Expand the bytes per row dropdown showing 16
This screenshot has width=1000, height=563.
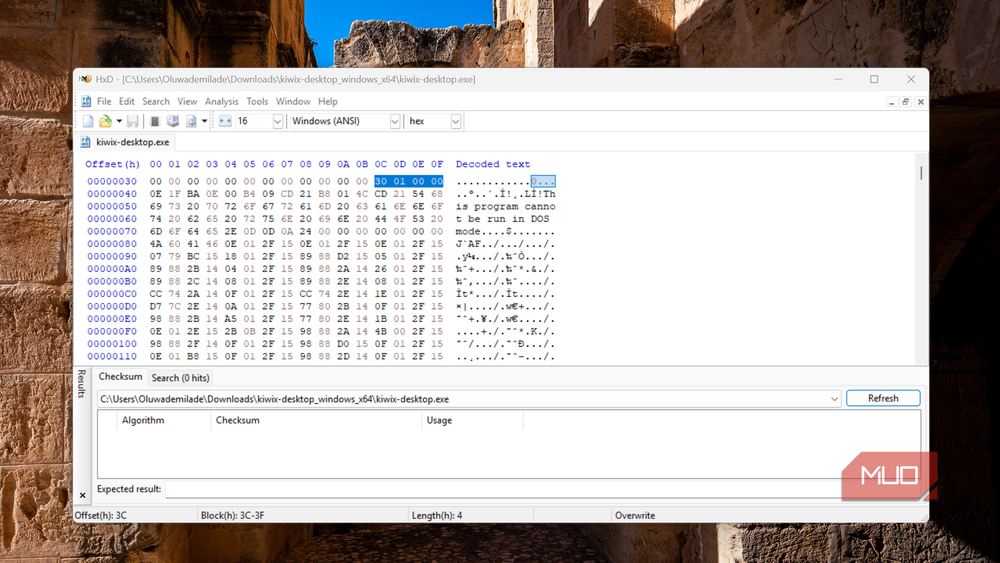[x=277, y=121]
